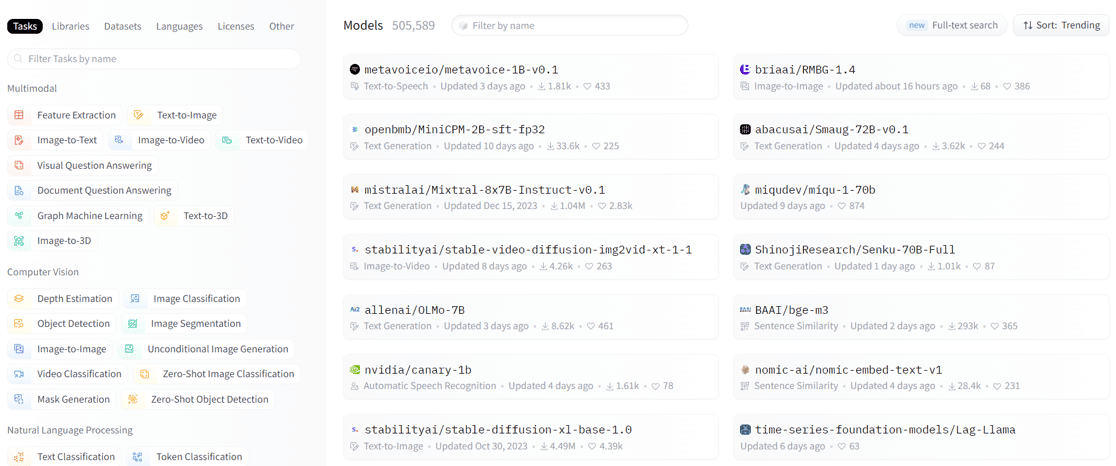Open abacusai/Smaug-72B-v0.1 model
The image size is (1116, 466).
click(921, 137)
